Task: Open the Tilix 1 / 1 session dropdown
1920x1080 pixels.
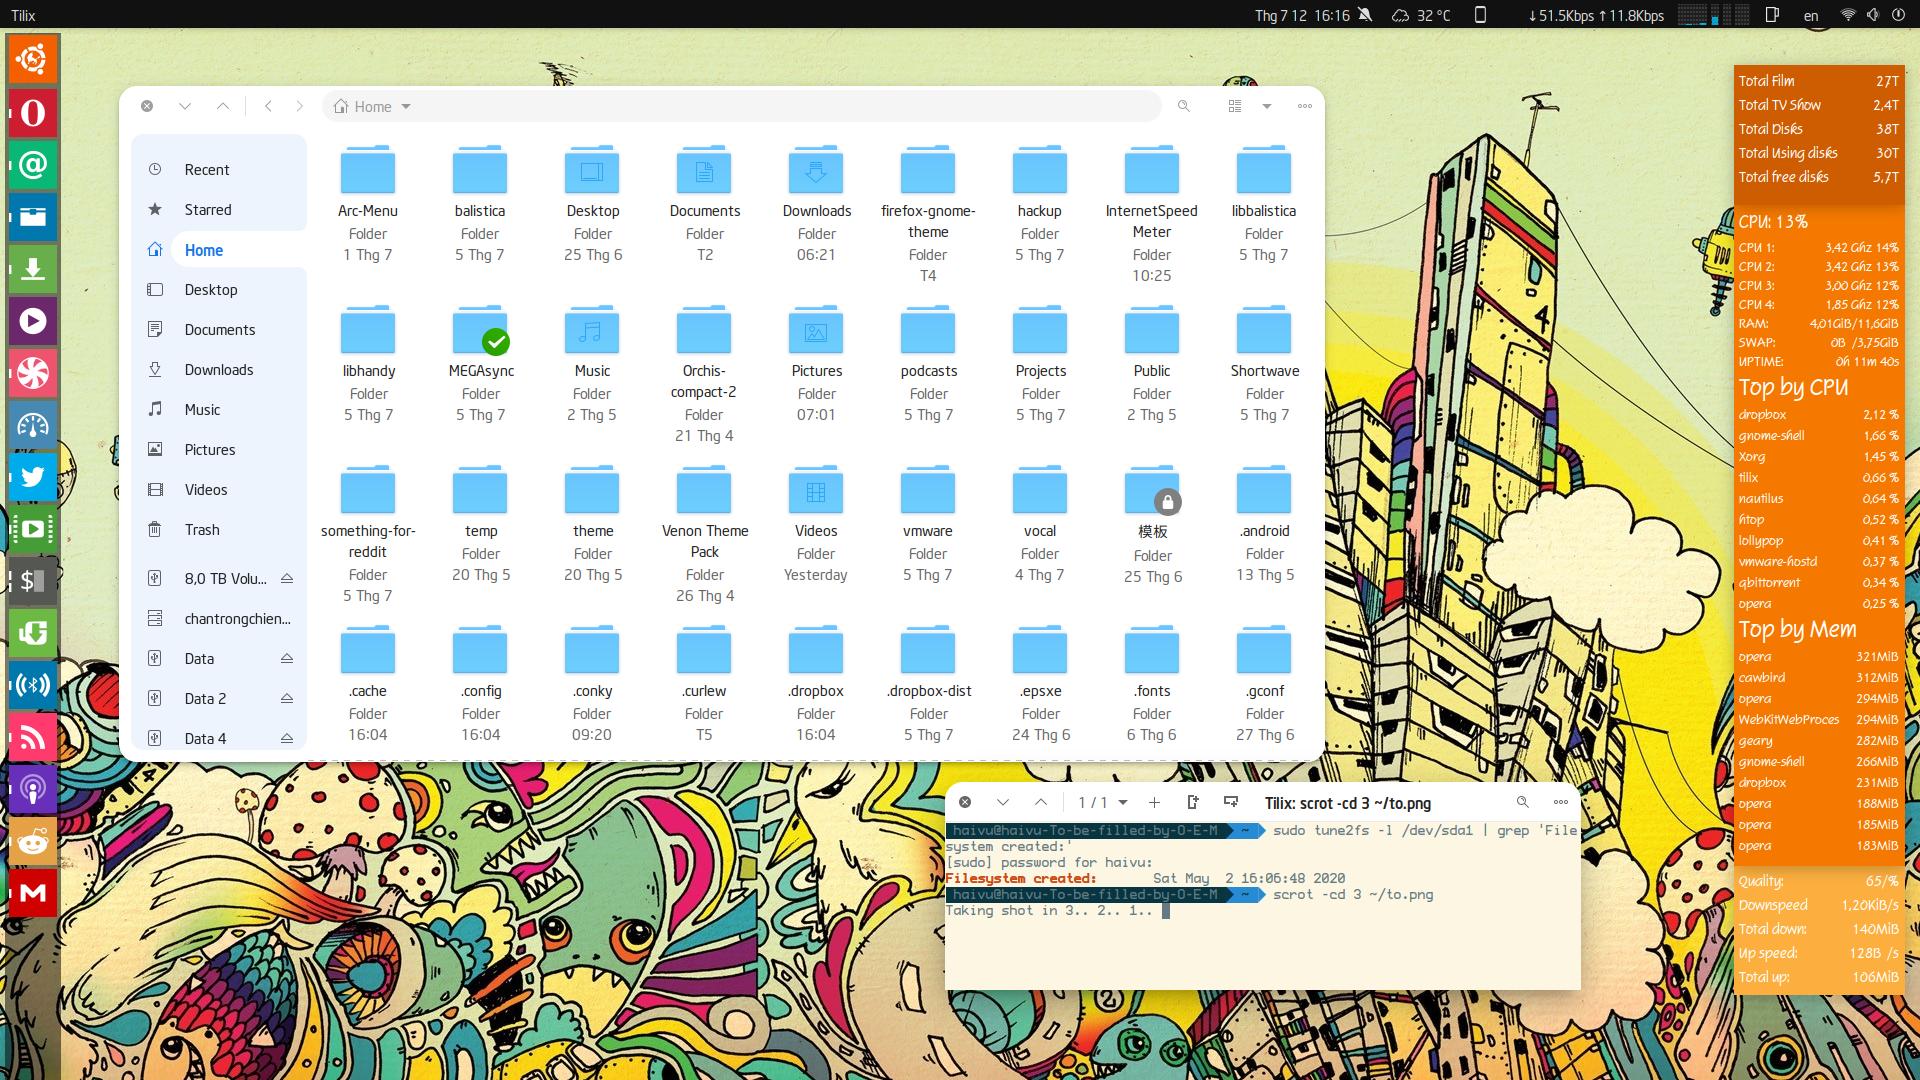Action: [x=1102, y=802]
